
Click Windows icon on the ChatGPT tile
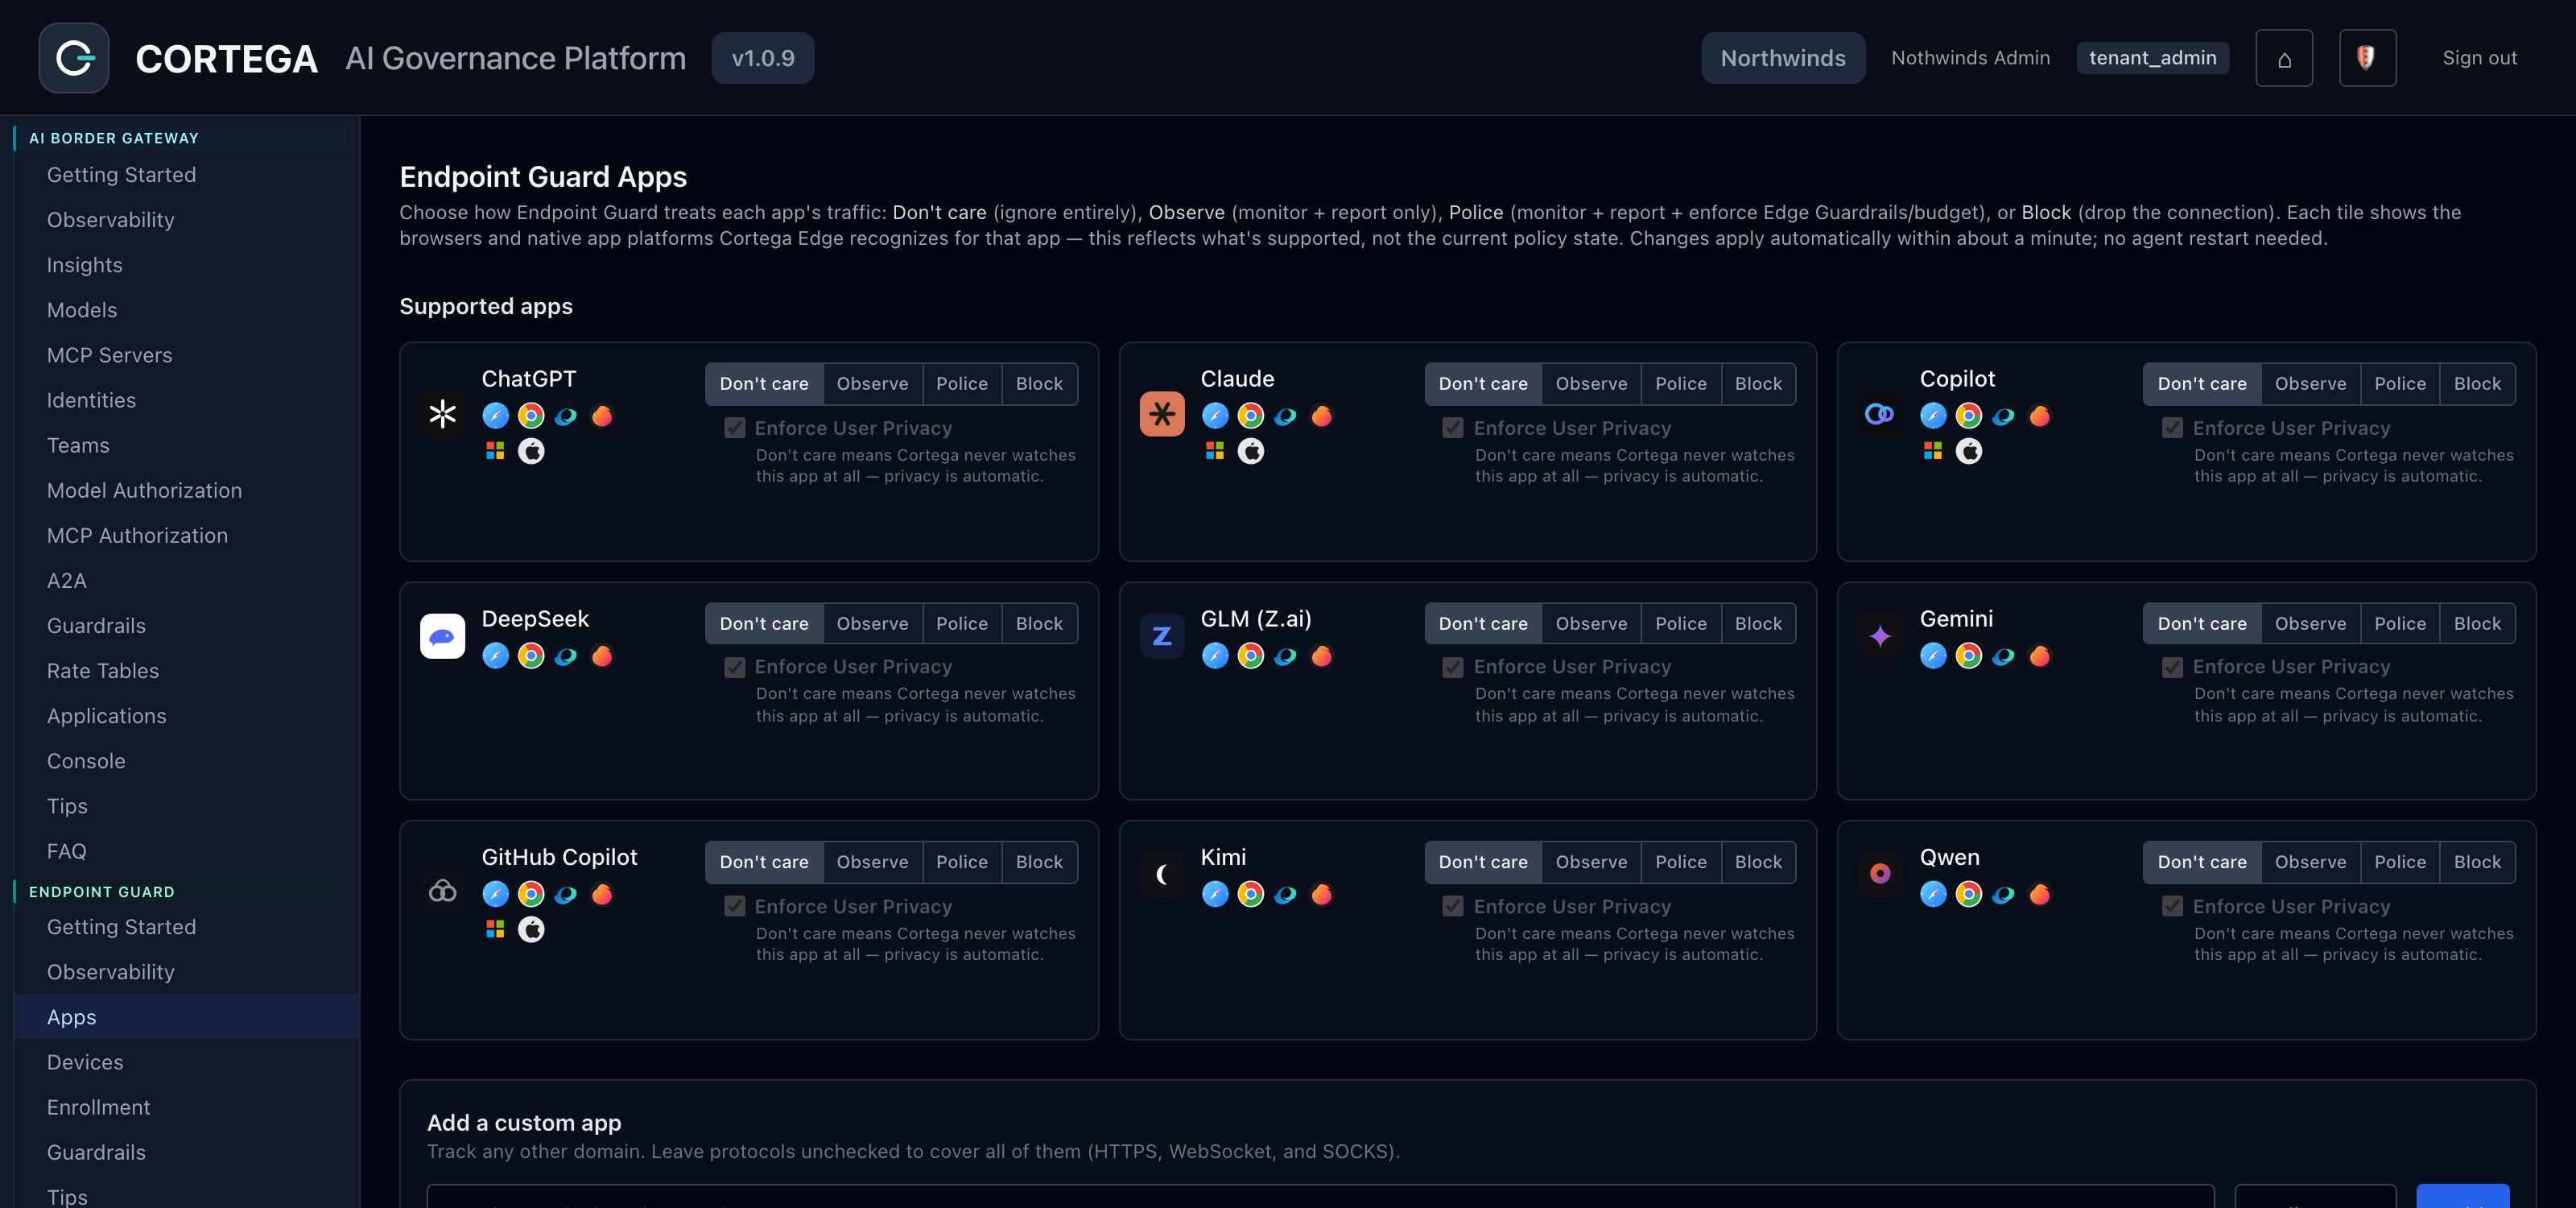coord(495,451)
